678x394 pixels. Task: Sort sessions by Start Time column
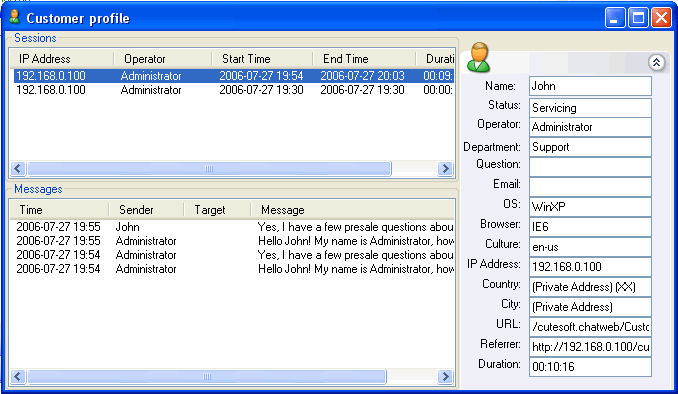click(x=262, y=59)
